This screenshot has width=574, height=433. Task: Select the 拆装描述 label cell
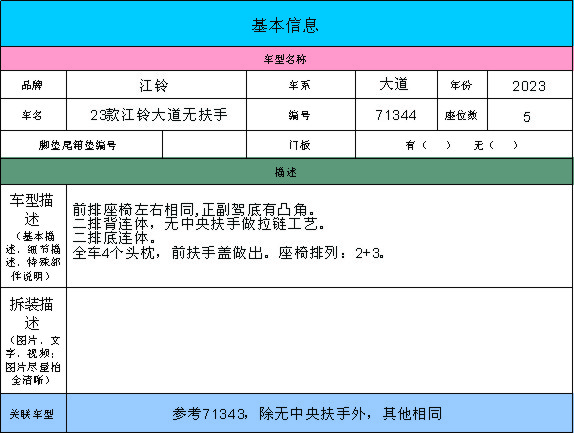(33, 340)
